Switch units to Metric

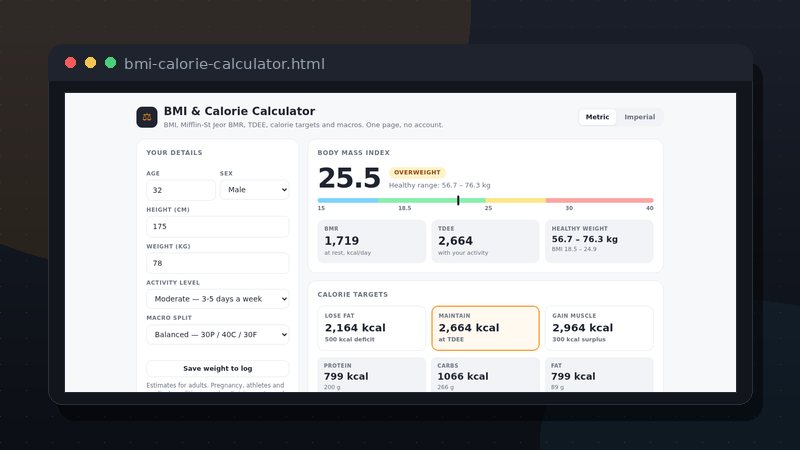(x=597, y=117)
